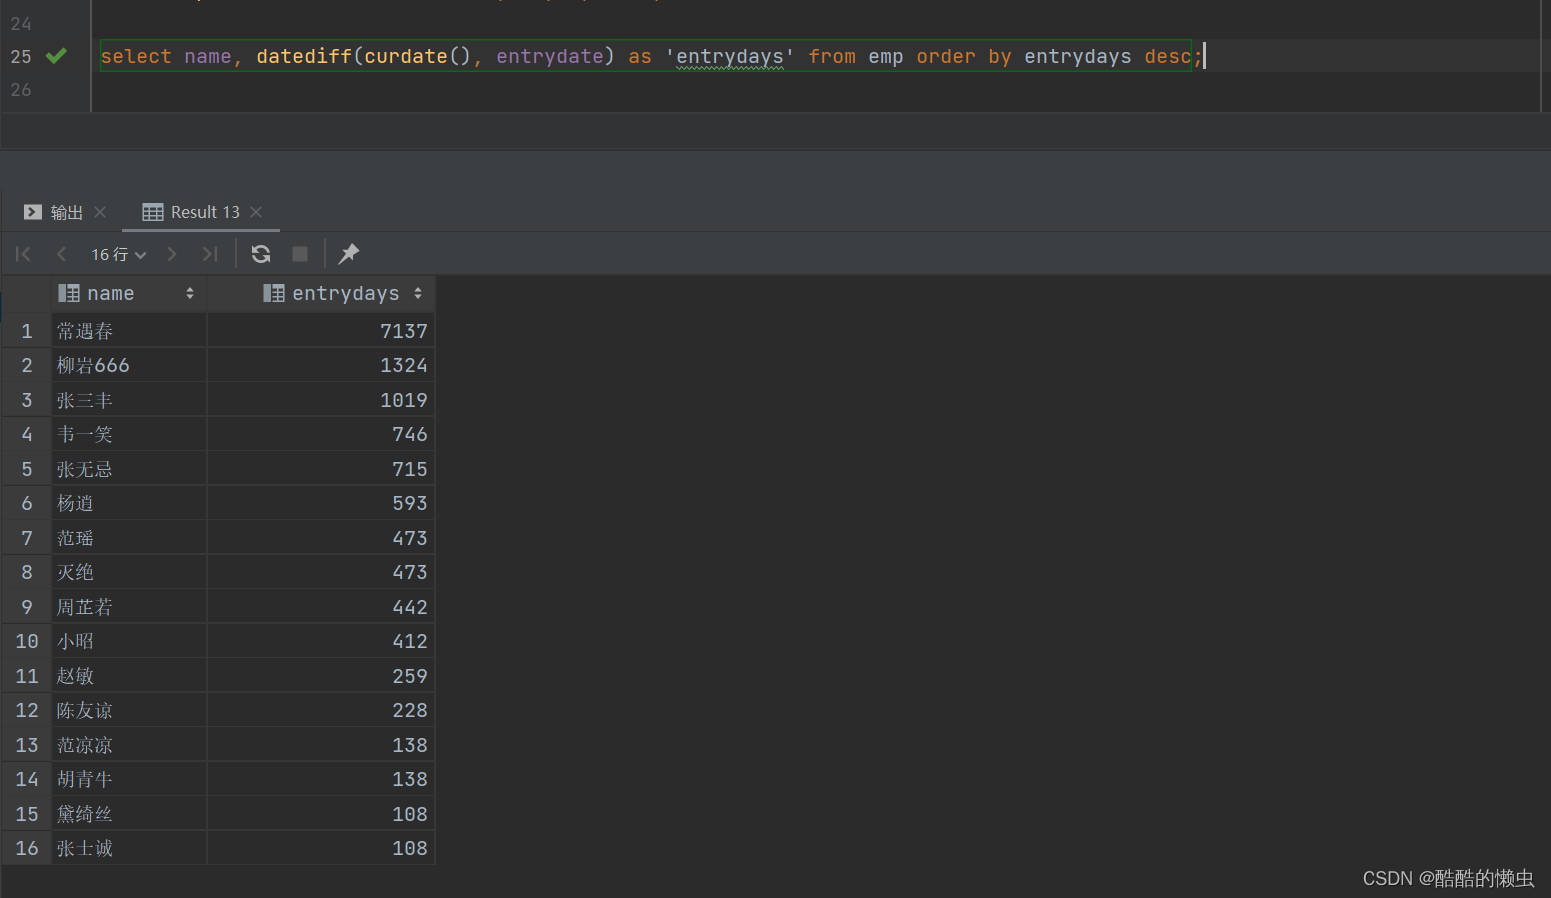Pin the Result 13 tab
Image resolution: width=1551 pixels, height=898 pixels.
point(349,254)
